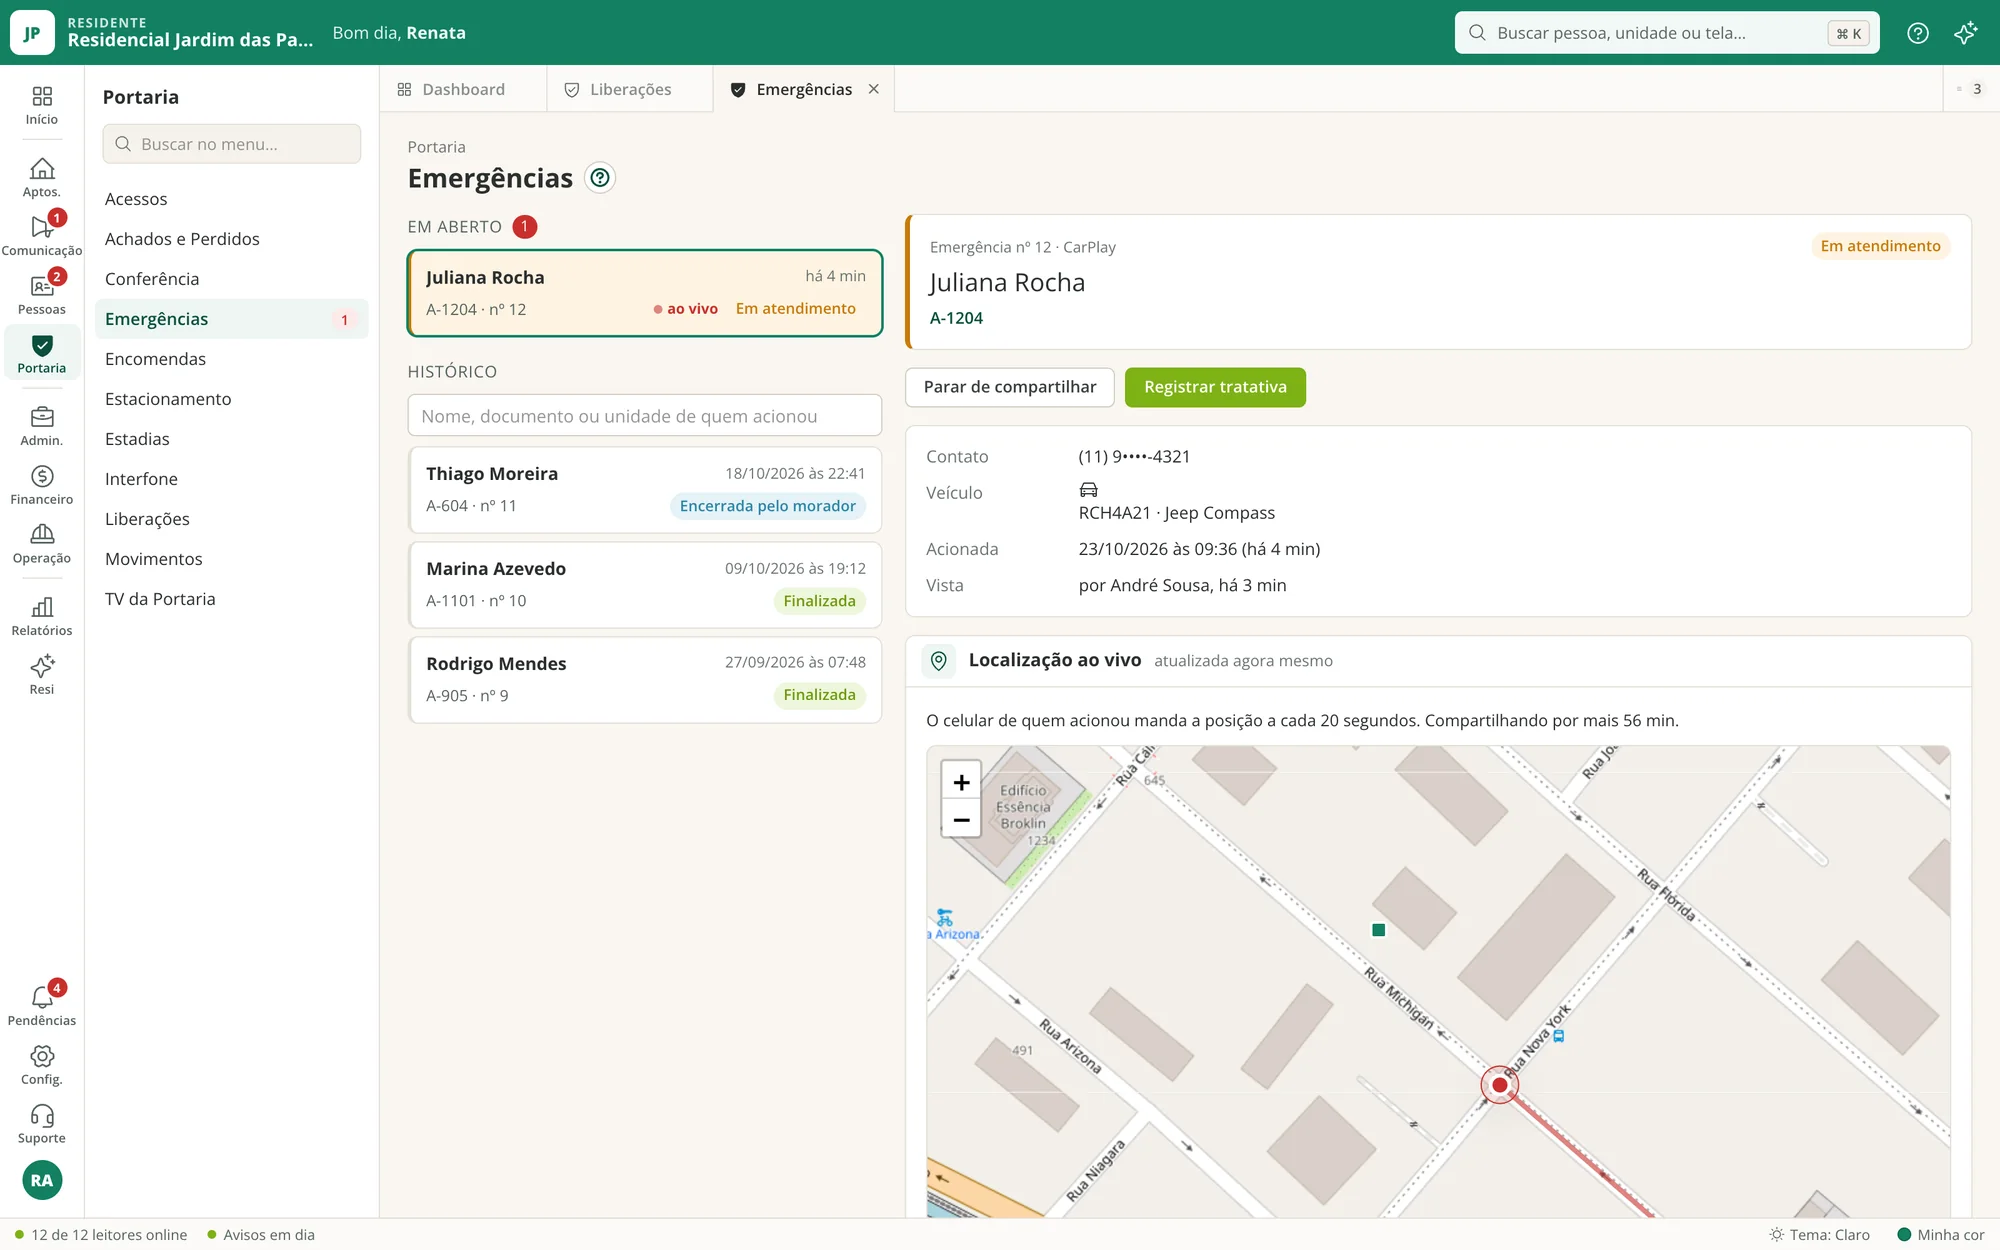Open Minha cor color picker

pos(1941,1235)
